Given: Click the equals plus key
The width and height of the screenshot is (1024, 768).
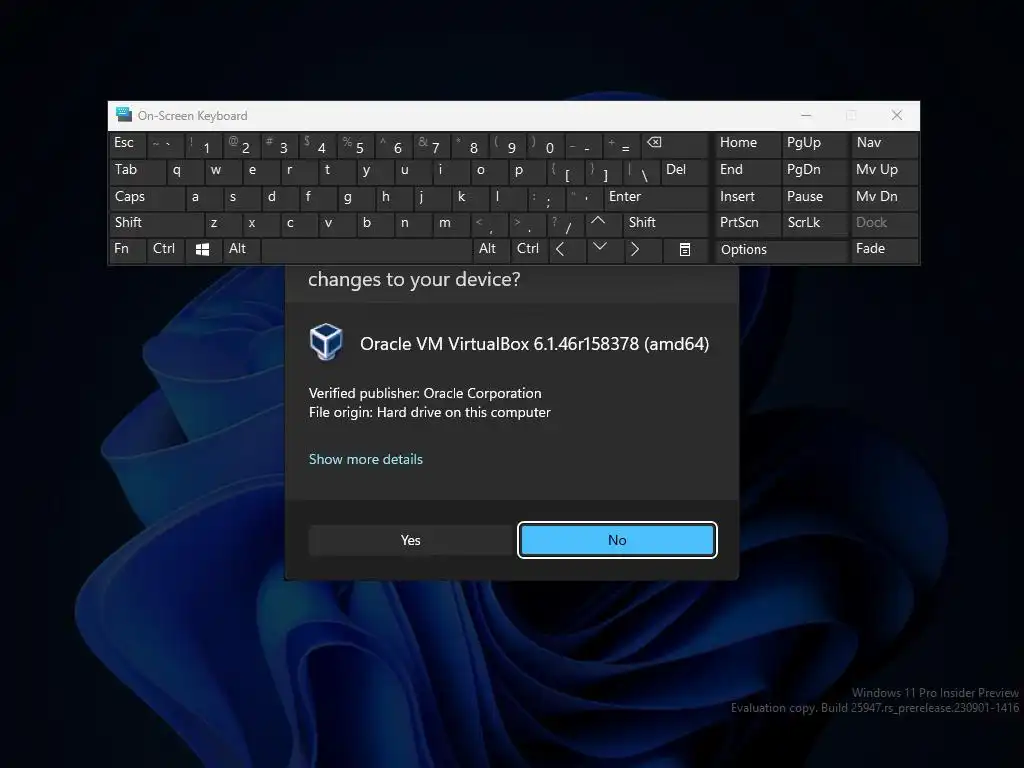Looking at the screenshot, I should 620,144.
